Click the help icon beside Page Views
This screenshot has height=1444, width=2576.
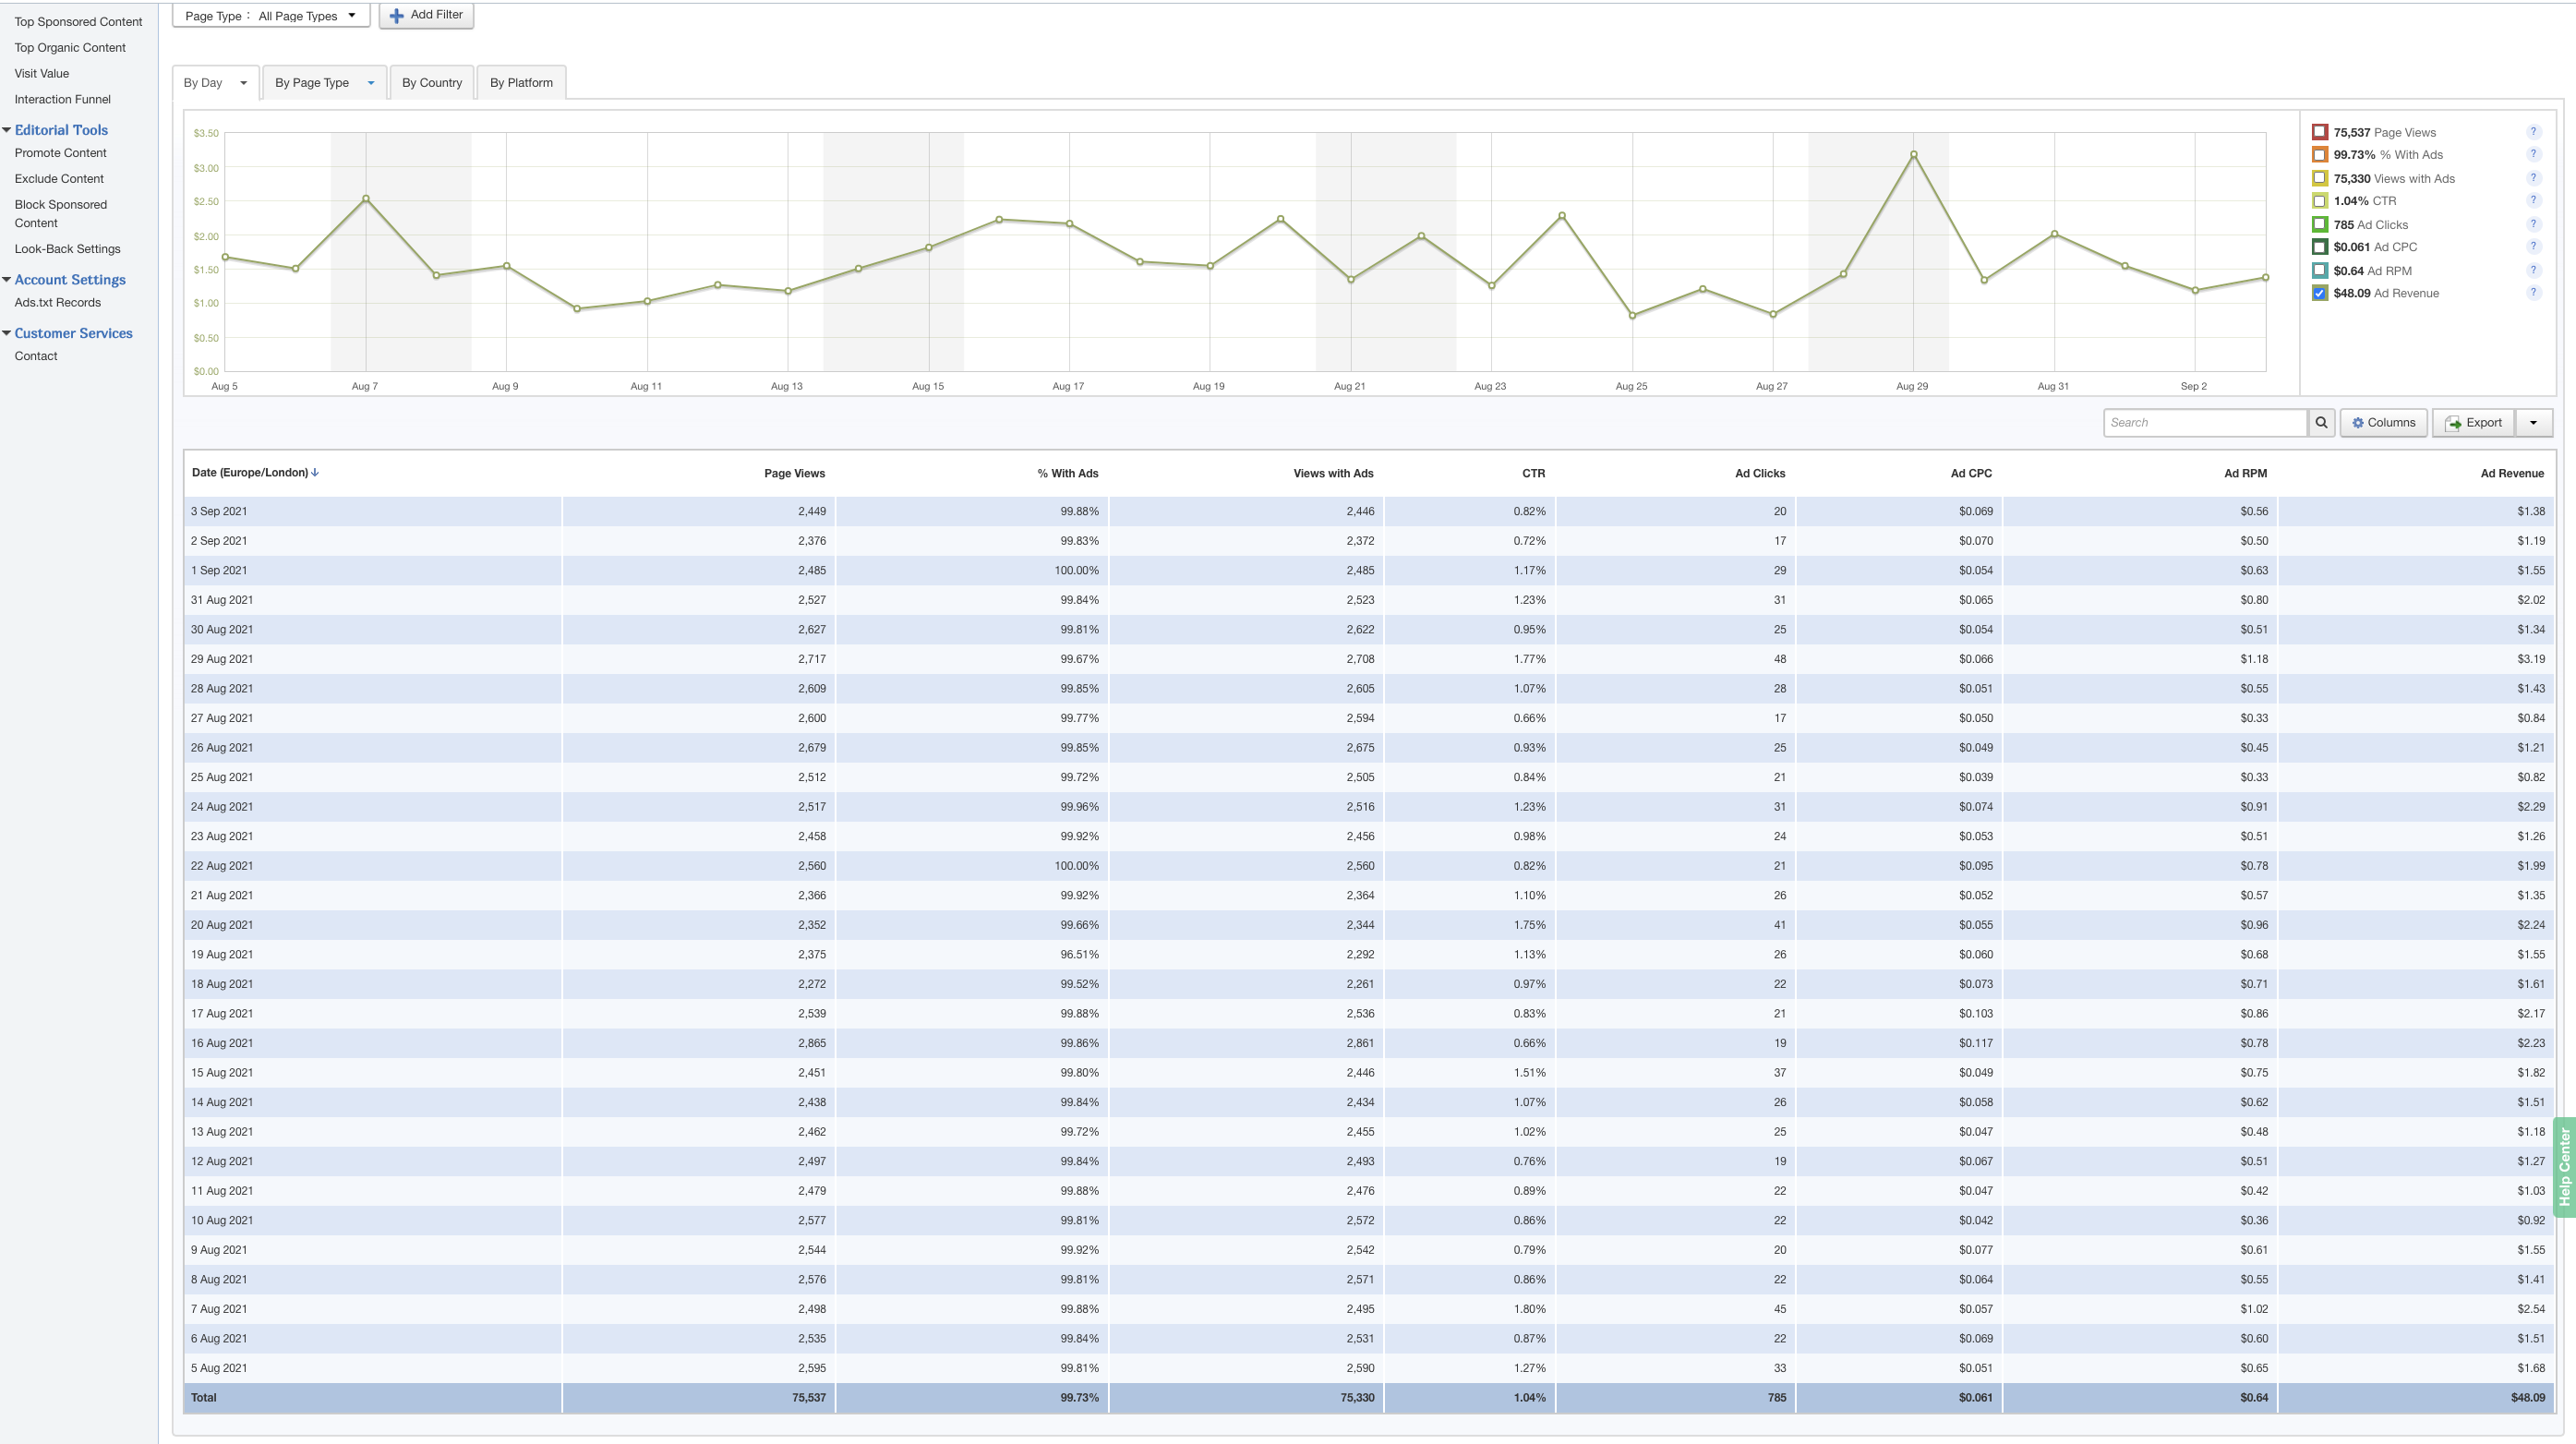2533,132
